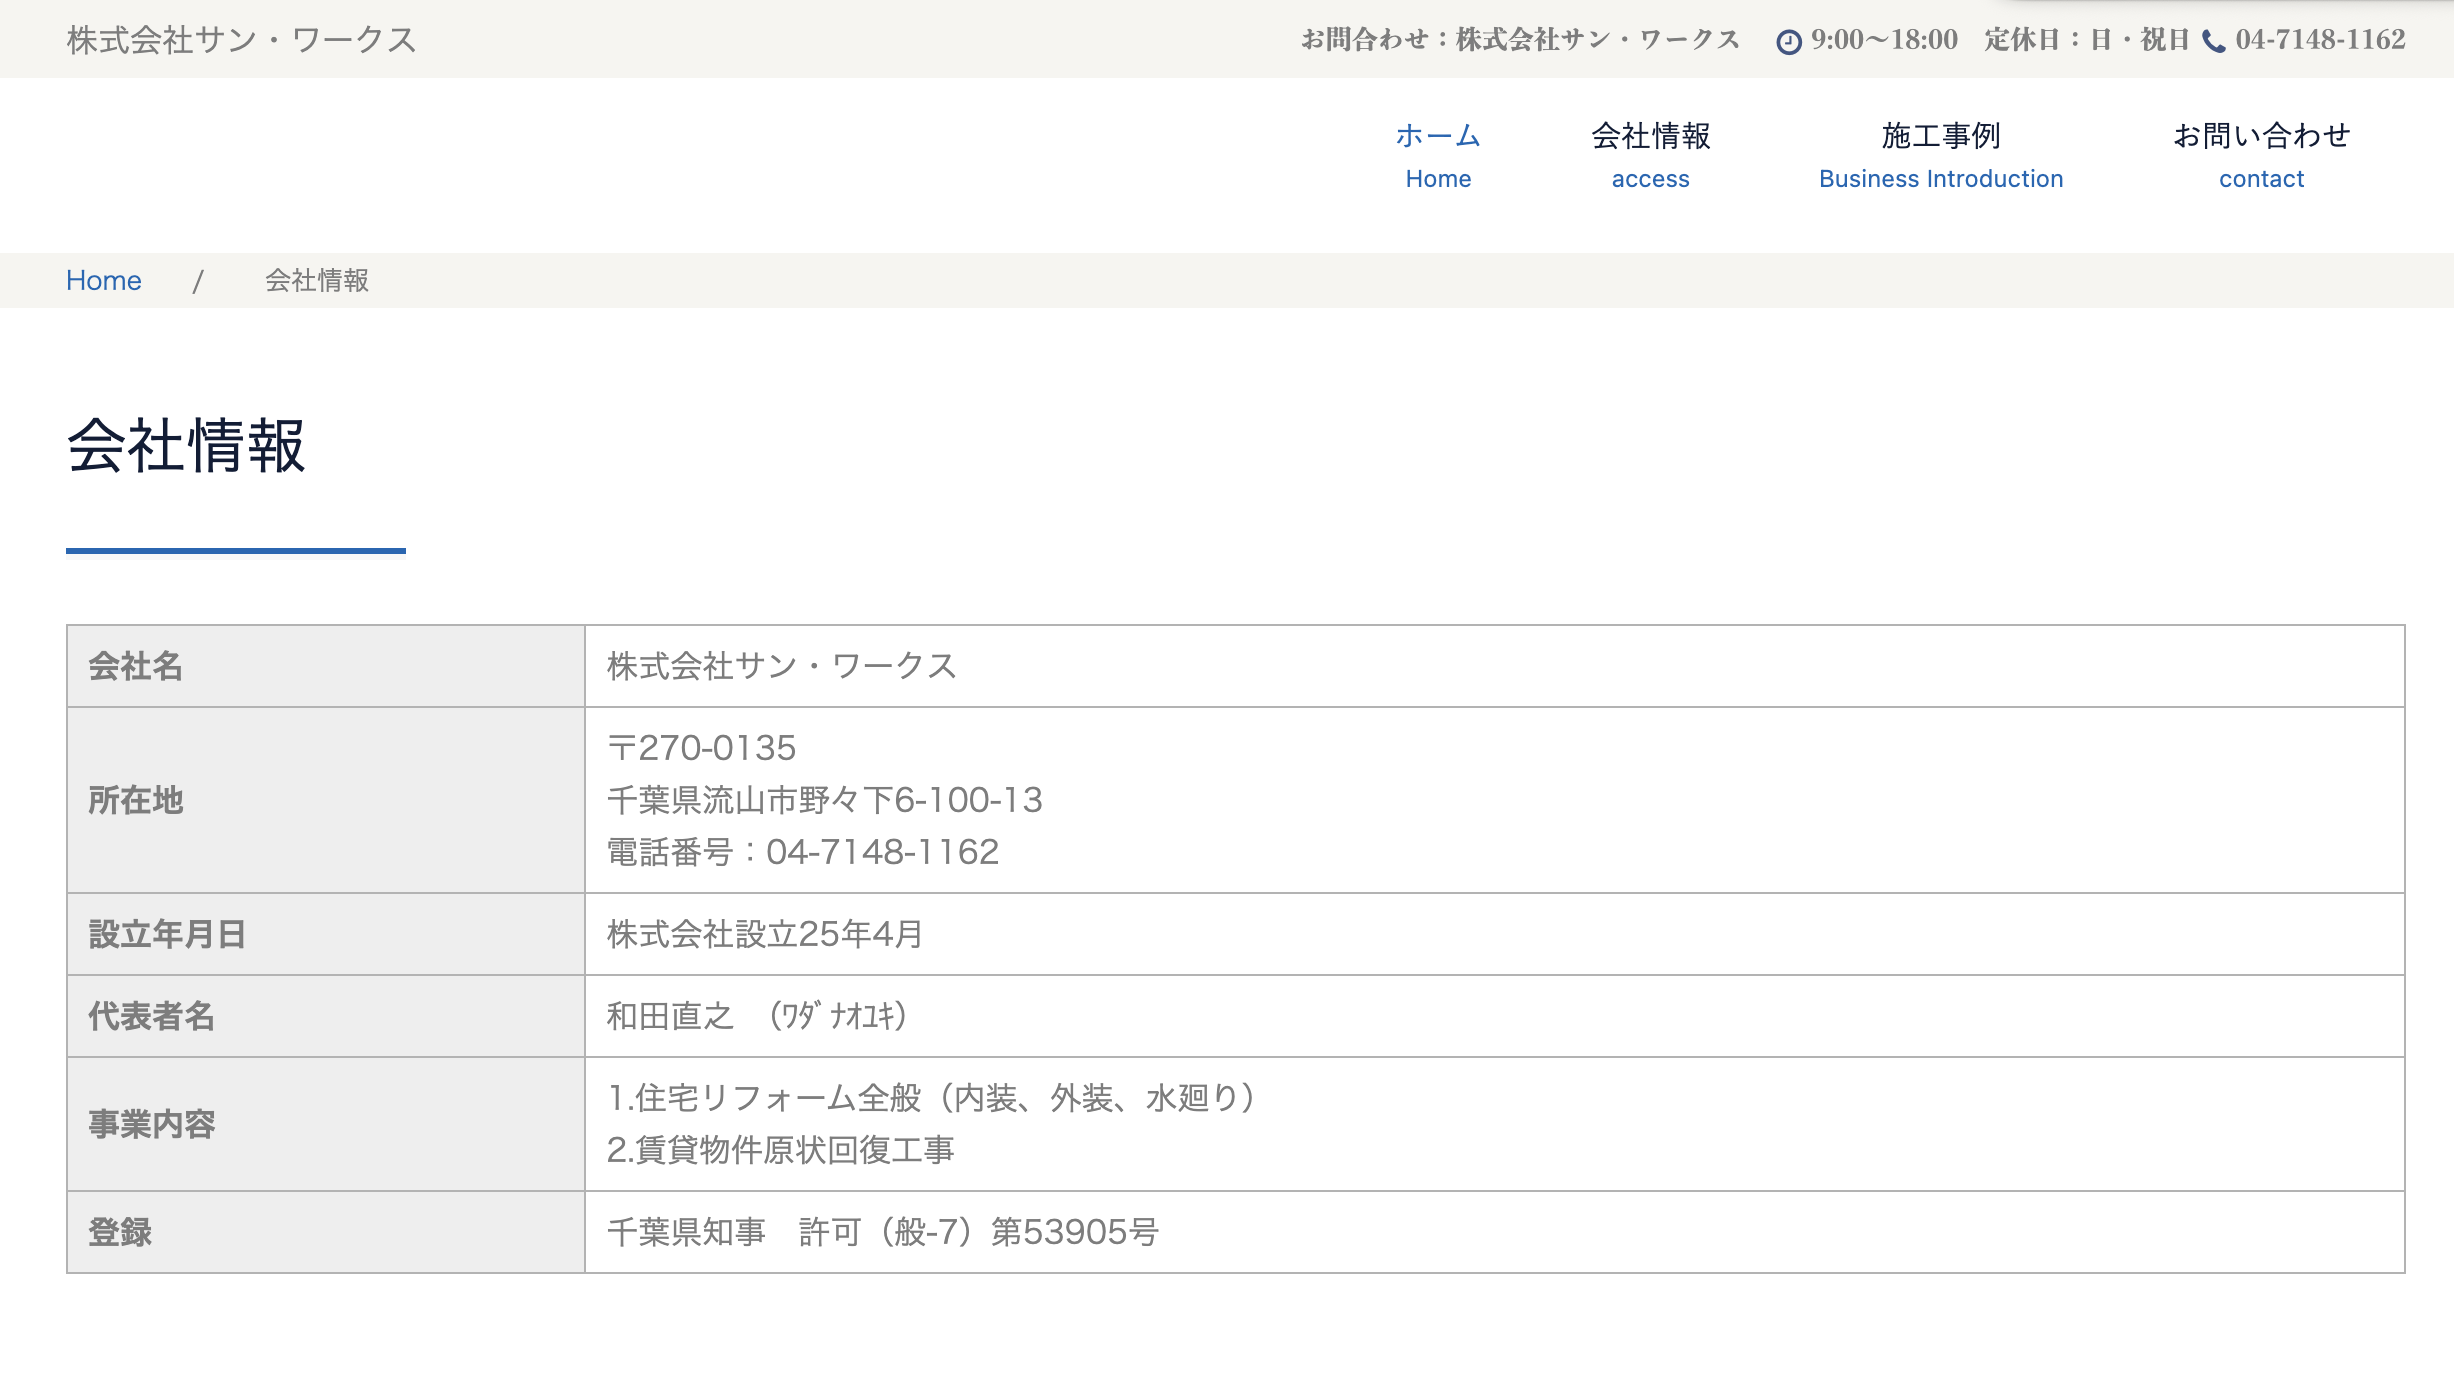Go to 施工事例 Business Introduction page
The height and width of the screenshot is (1378, 2454).
click(x=1940, y=155)
